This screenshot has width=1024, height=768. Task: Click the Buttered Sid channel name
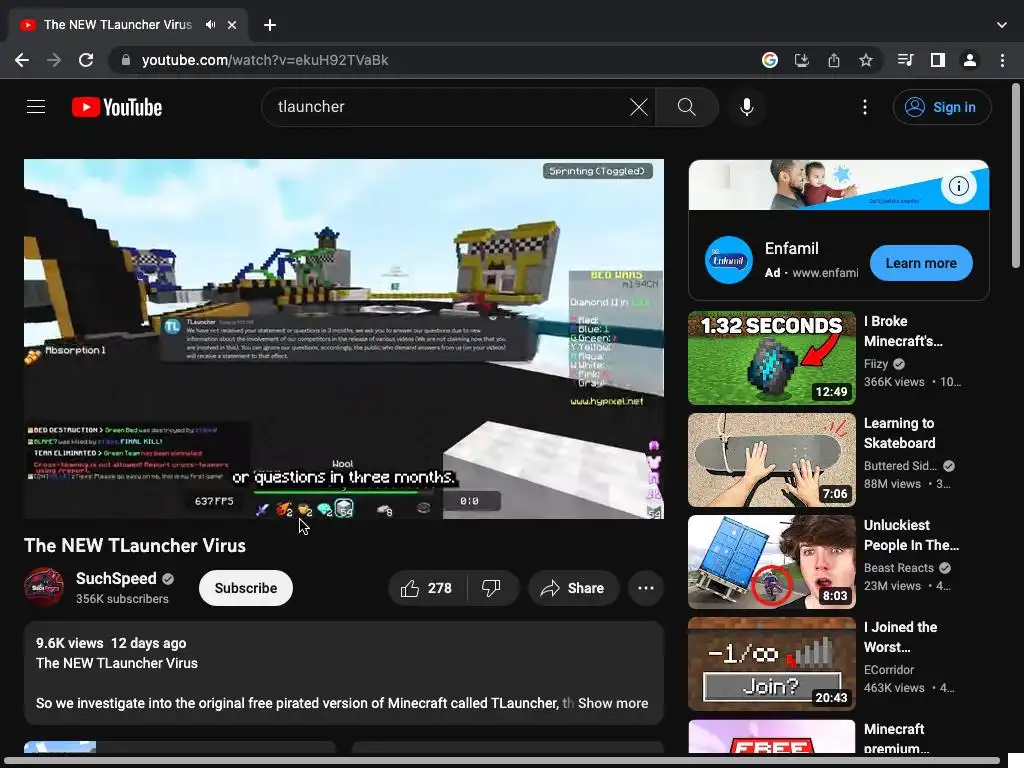tap(901, 466)
